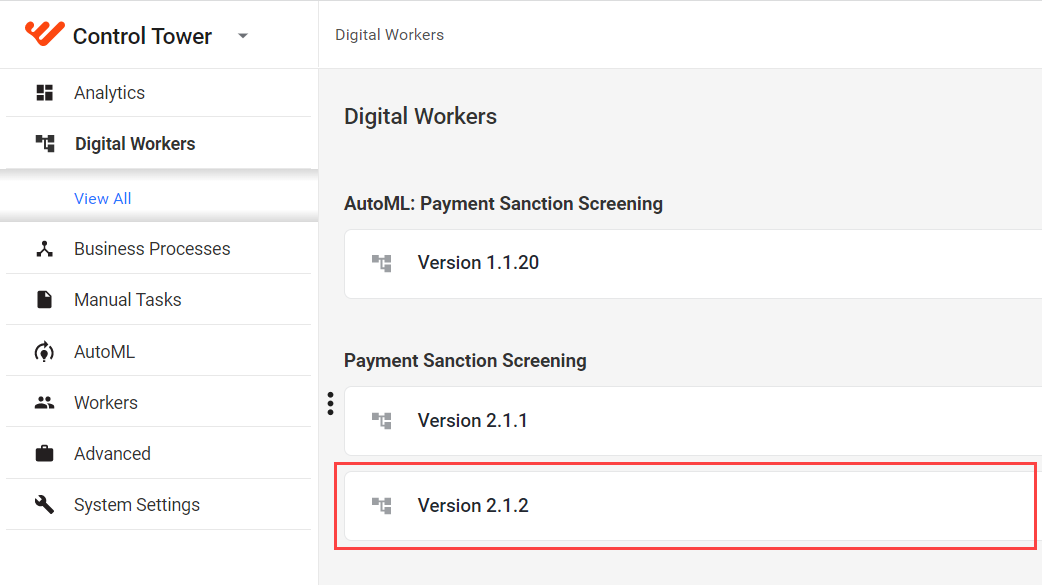Open Manual Tasks in the sidebar

159,299
